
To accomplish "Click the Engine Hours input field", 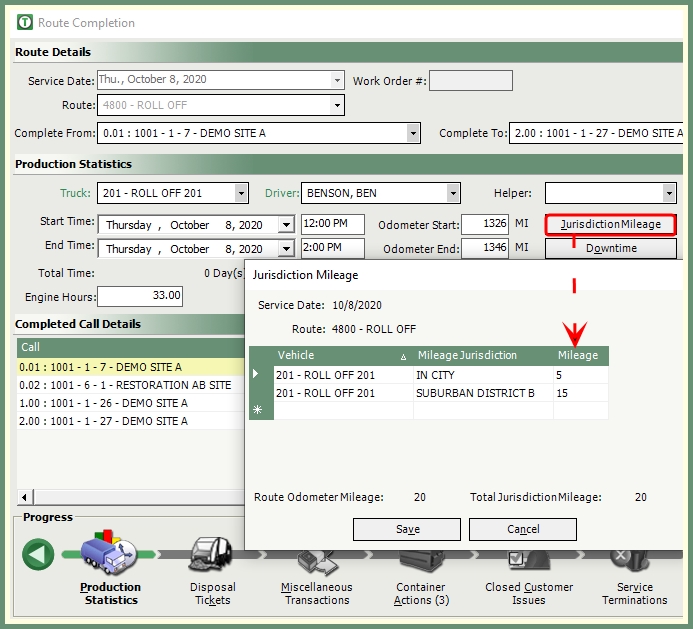I will click(141, 296).
